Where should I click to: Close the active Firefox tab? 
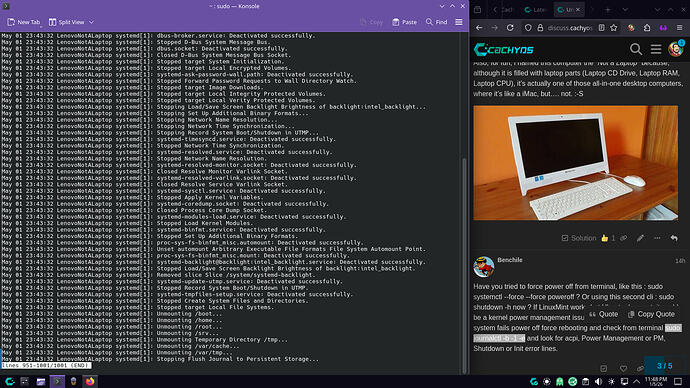[578, 10]
